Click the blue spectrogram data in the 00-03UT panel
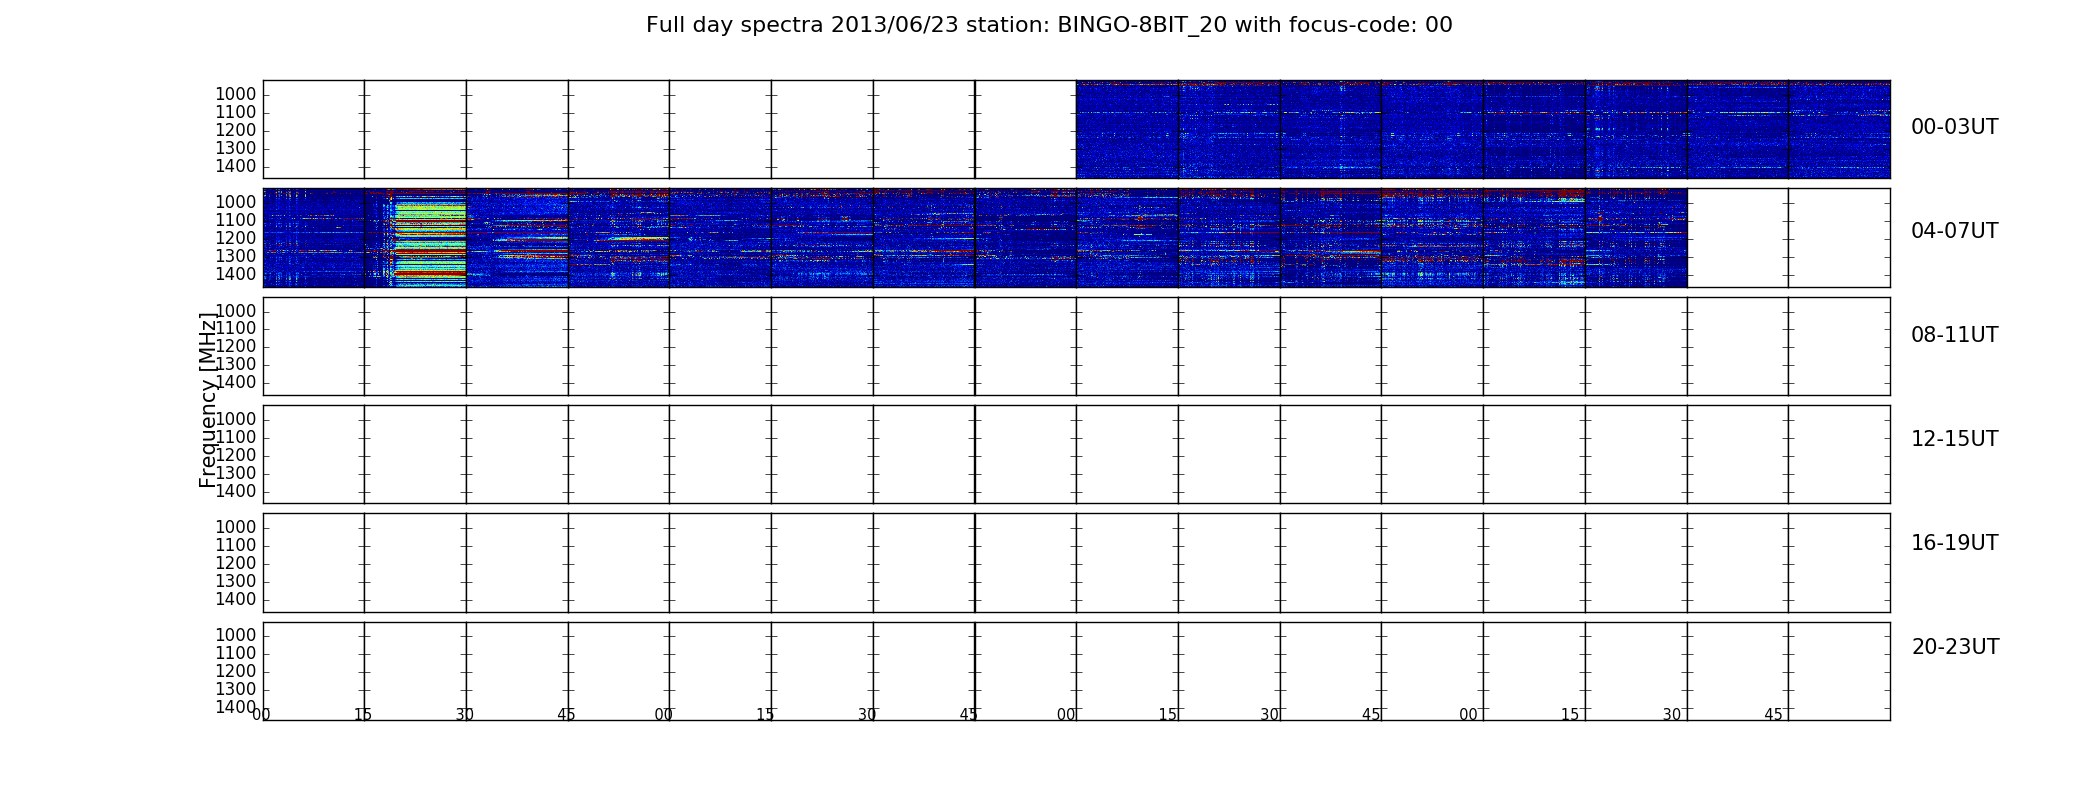 1483,129
